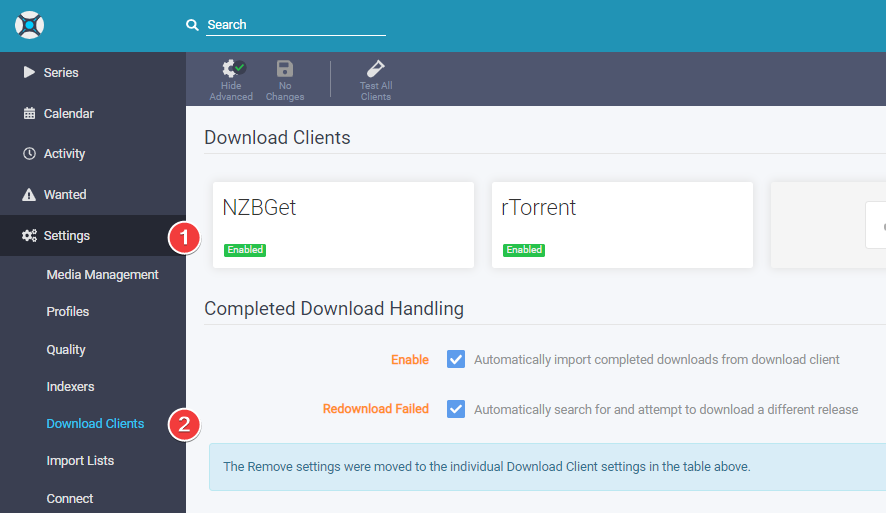Open the Media Management settings page

pyautogui.click(x=102, y=275)
